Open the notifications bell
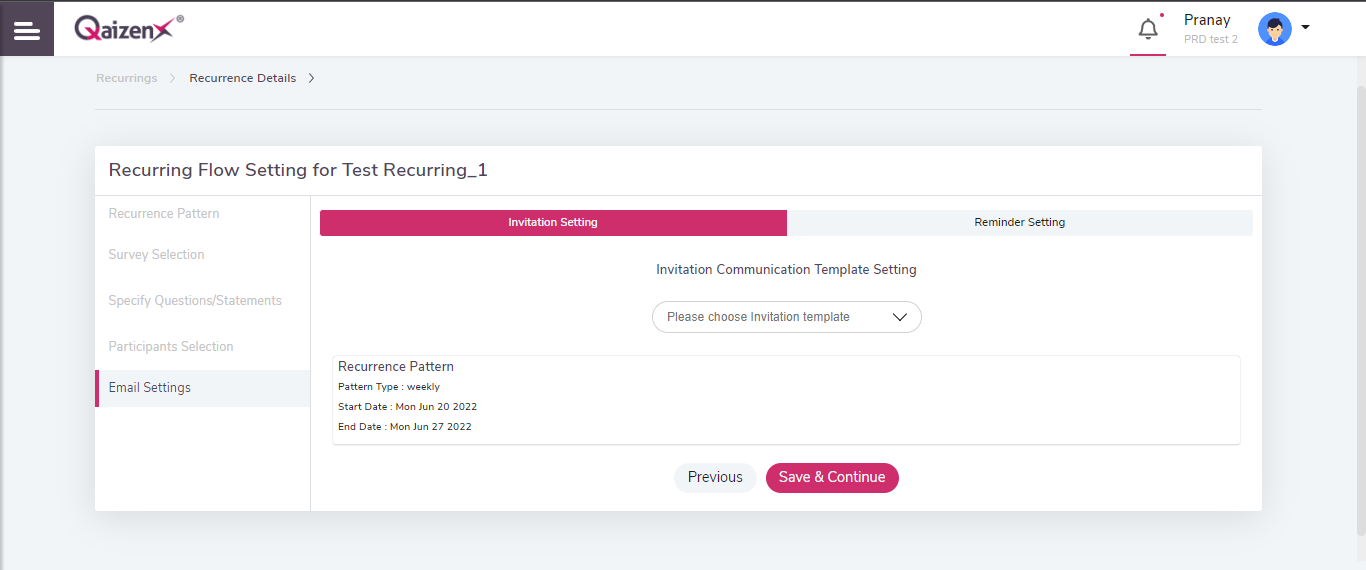The image size is (1366, 570). [x=1148, y=29]
